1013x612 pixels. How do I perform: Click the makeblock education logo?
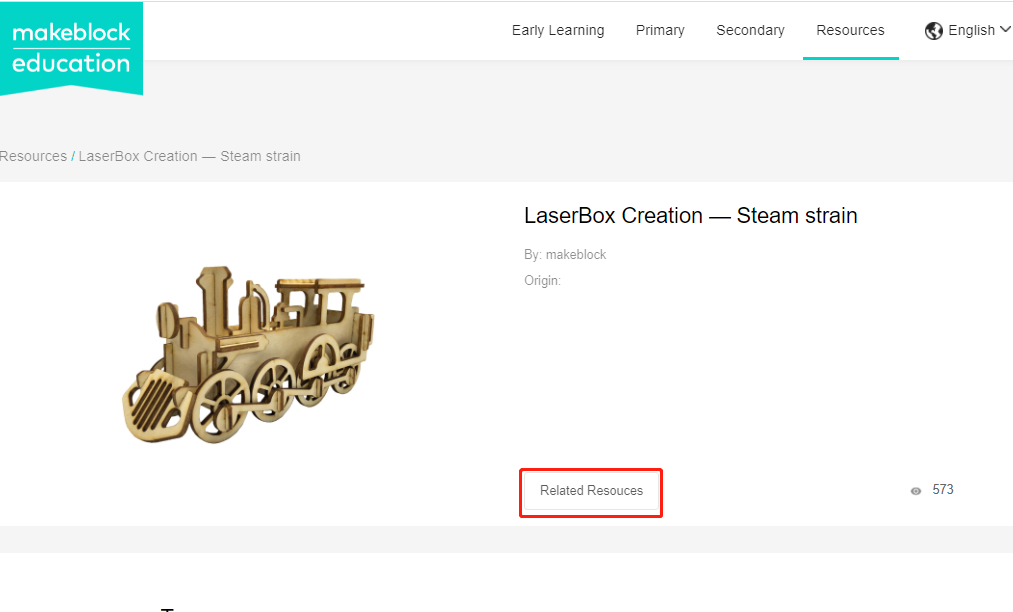71,47
